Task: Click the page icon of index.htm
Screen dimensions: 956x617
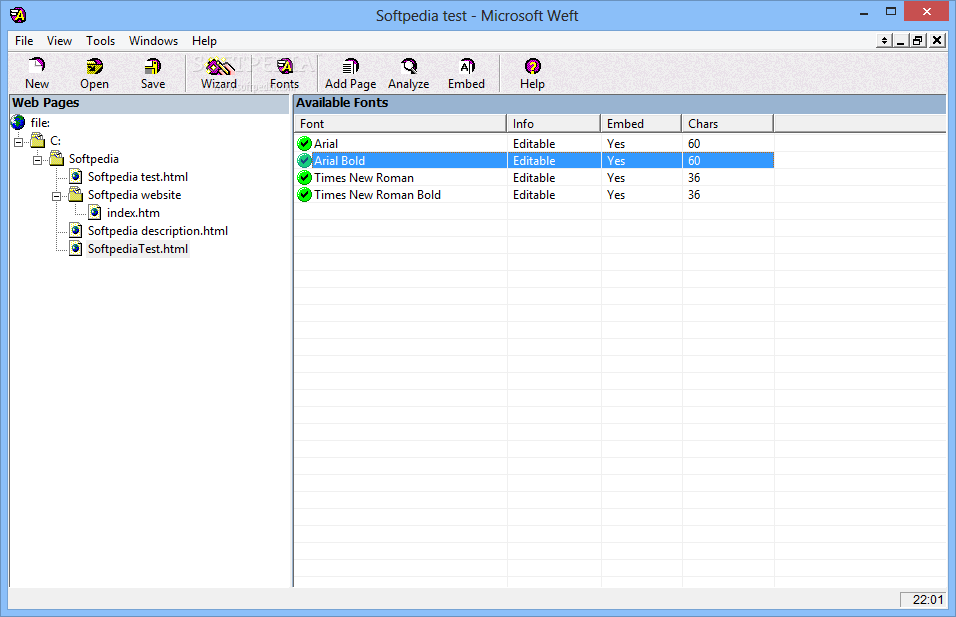Action: (x=95, y=213)
